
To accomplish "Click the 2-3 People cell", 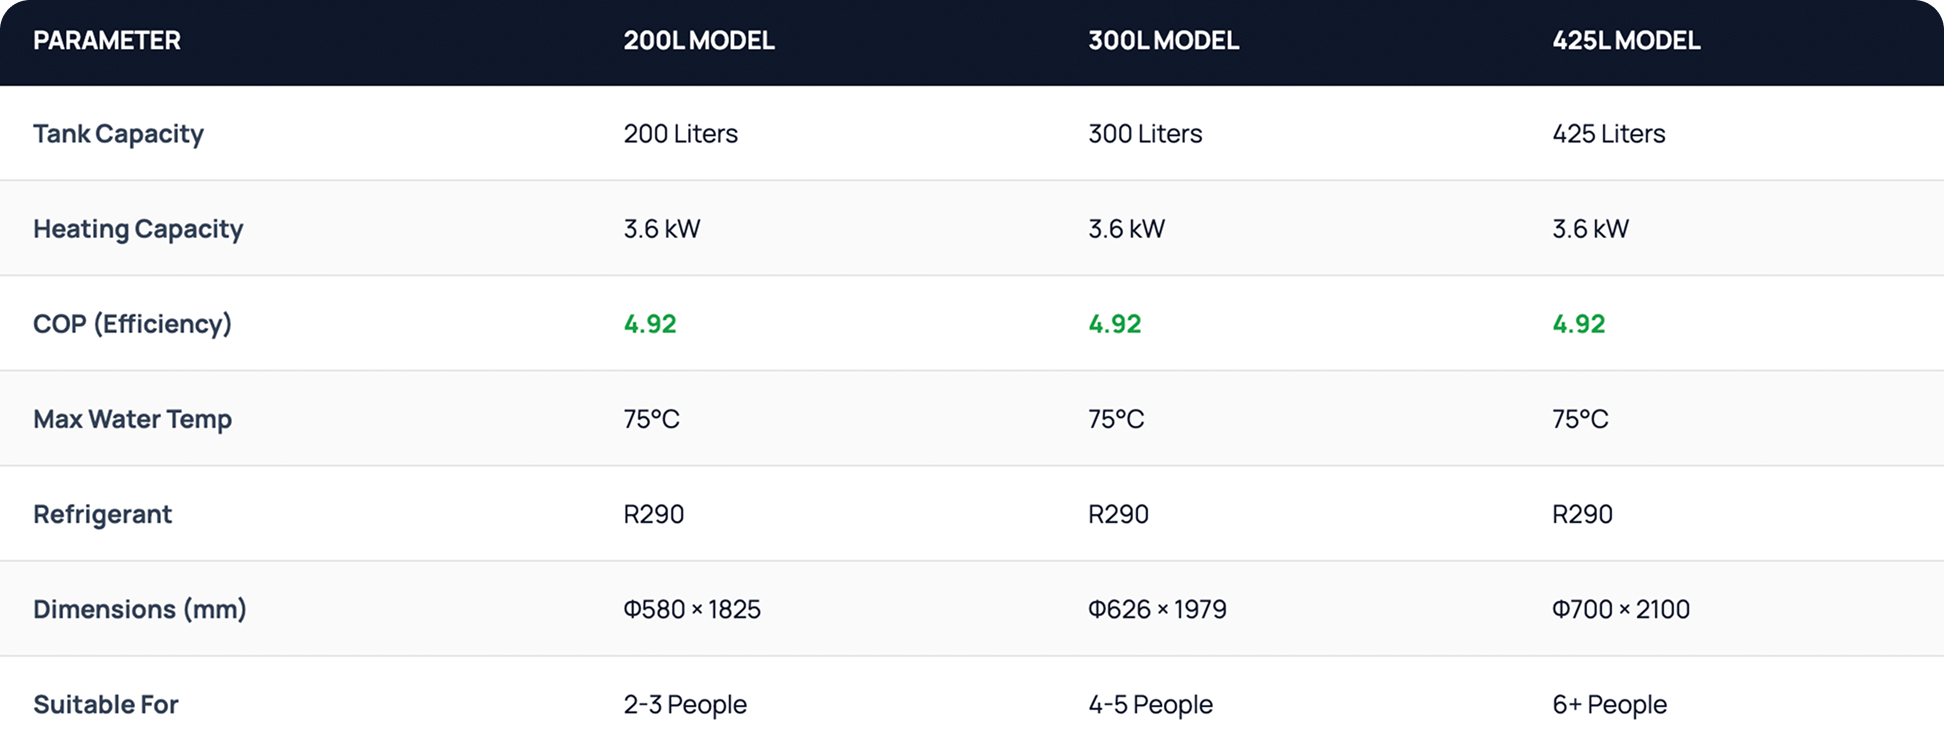I will 685,704.
